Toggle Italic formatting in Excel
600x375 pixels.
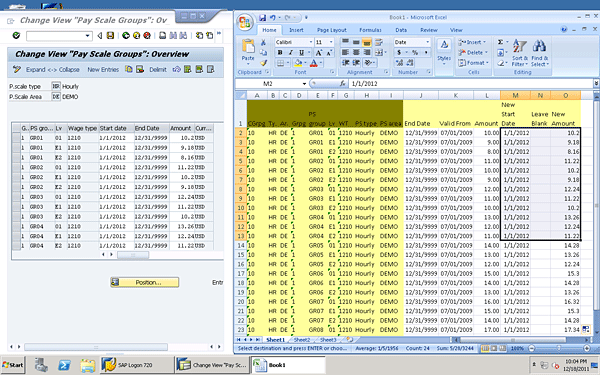[x=291, y=53]
